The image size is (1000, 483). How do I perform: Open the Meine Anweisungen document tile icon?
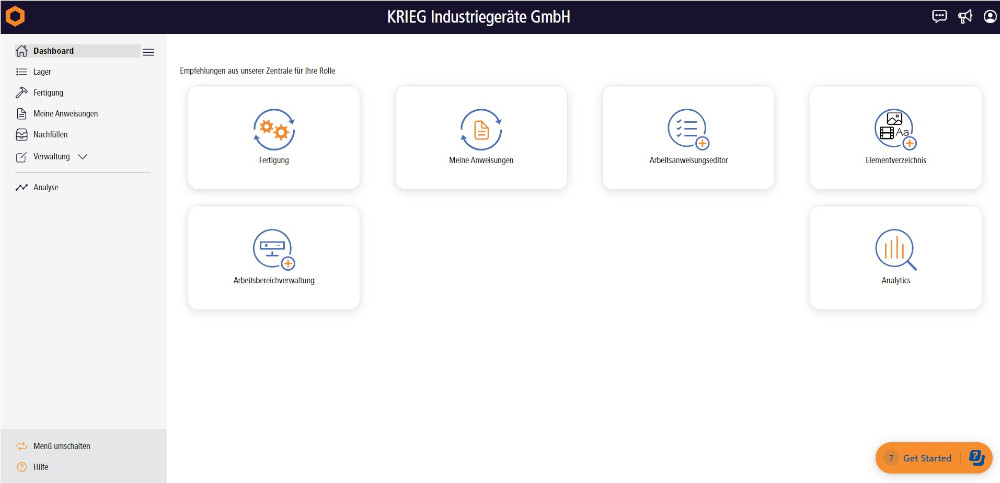481,129
